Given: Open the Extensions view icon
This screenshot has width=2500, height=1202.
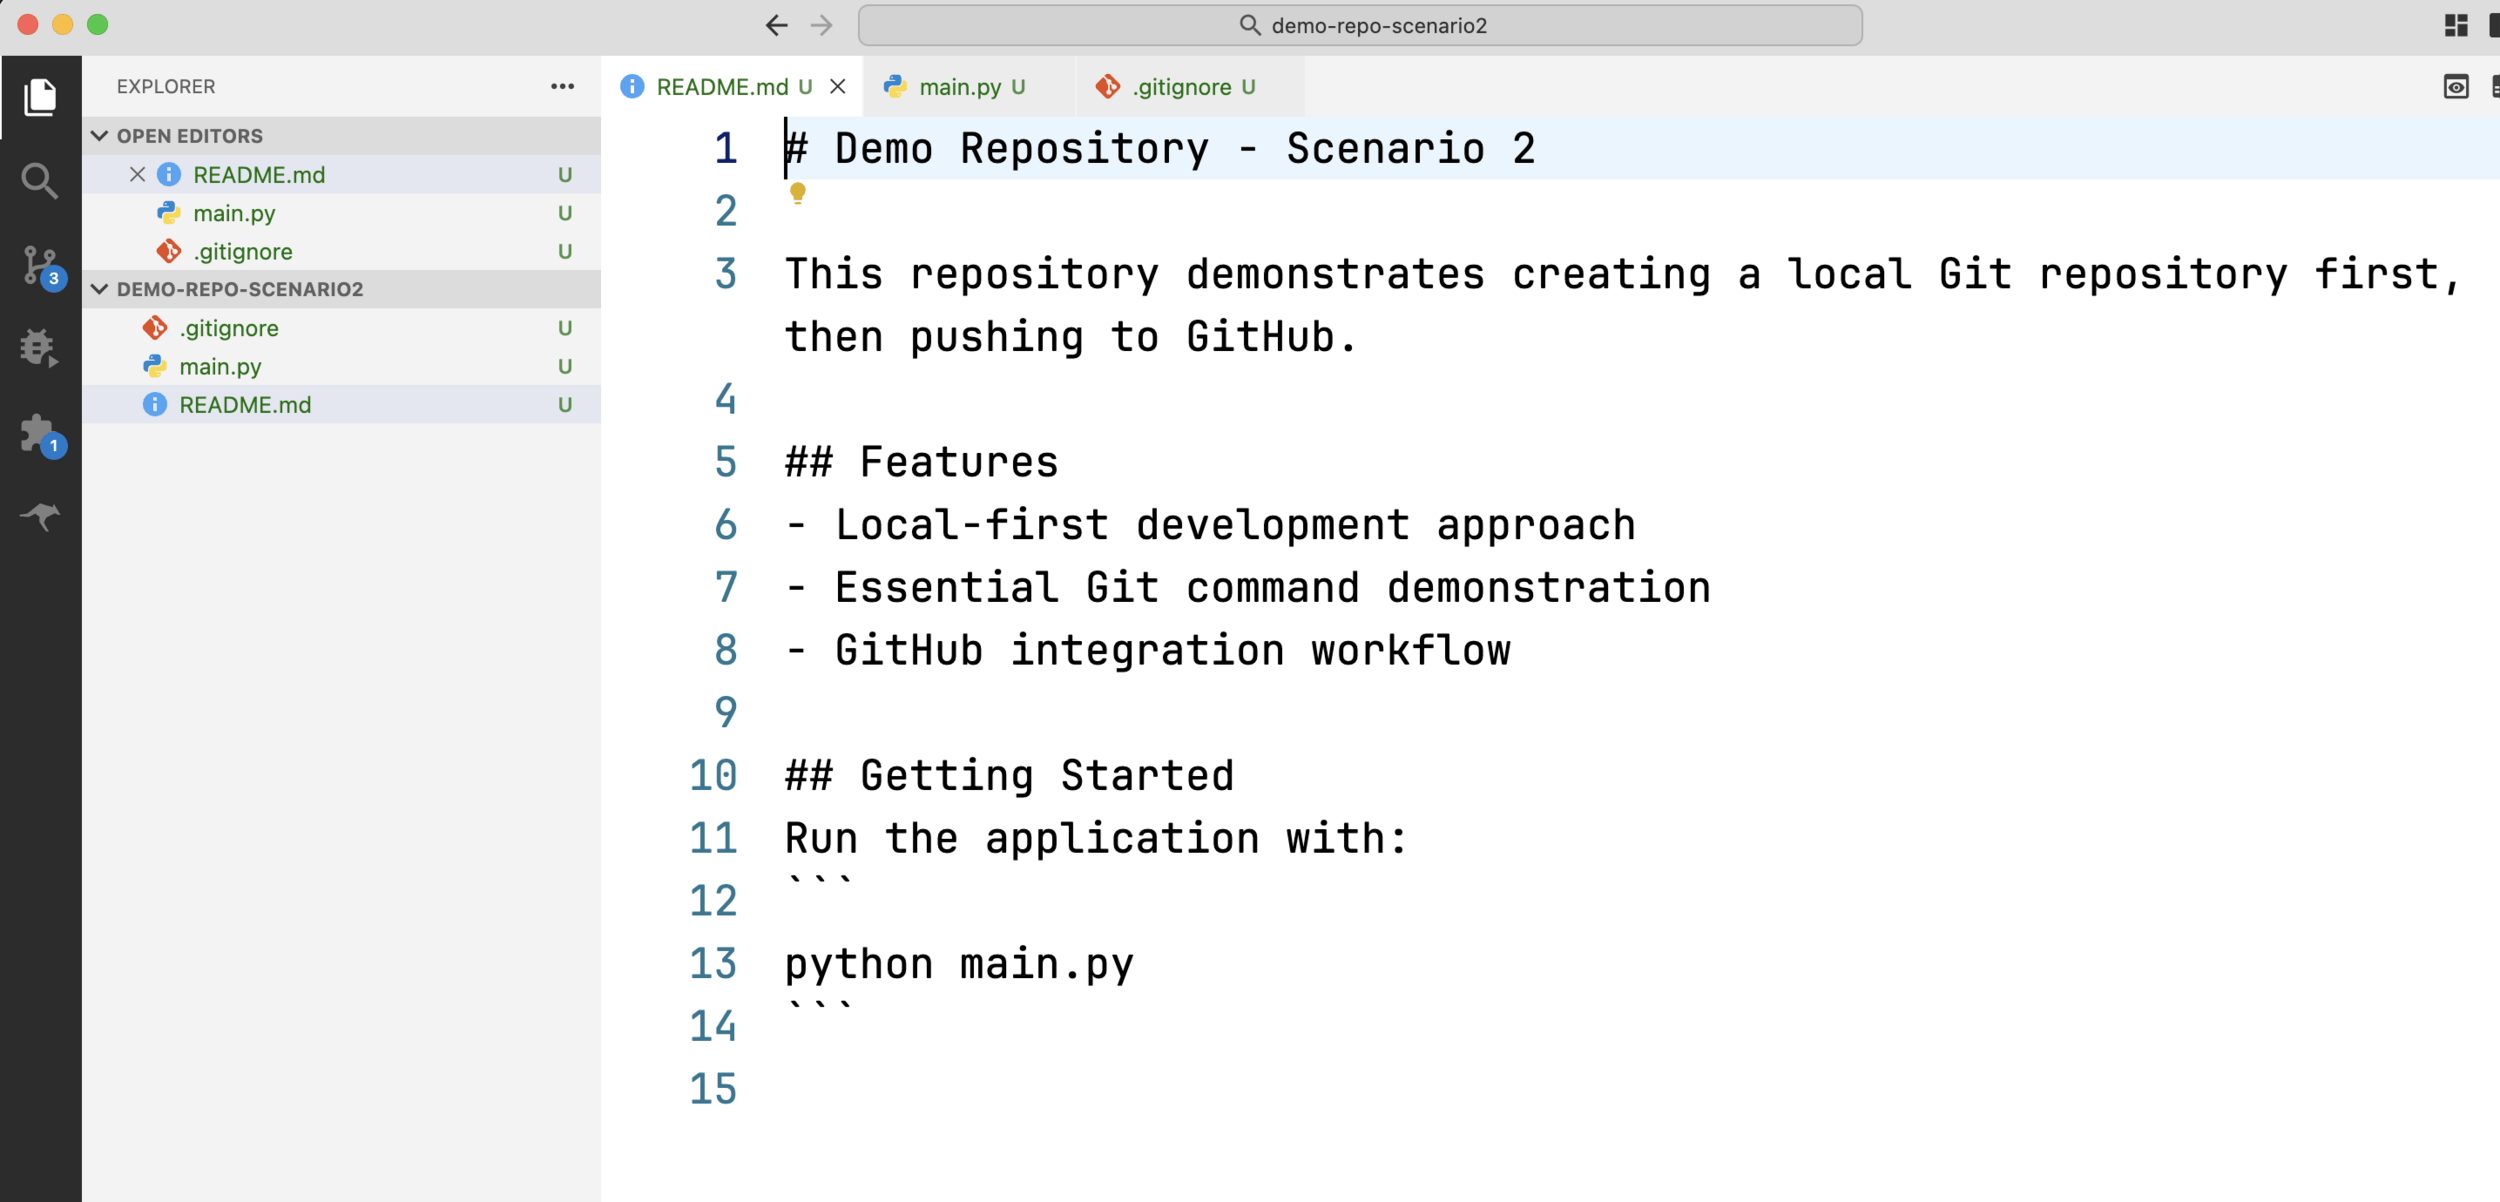Looking at the screenshot, I should point(40,434).
